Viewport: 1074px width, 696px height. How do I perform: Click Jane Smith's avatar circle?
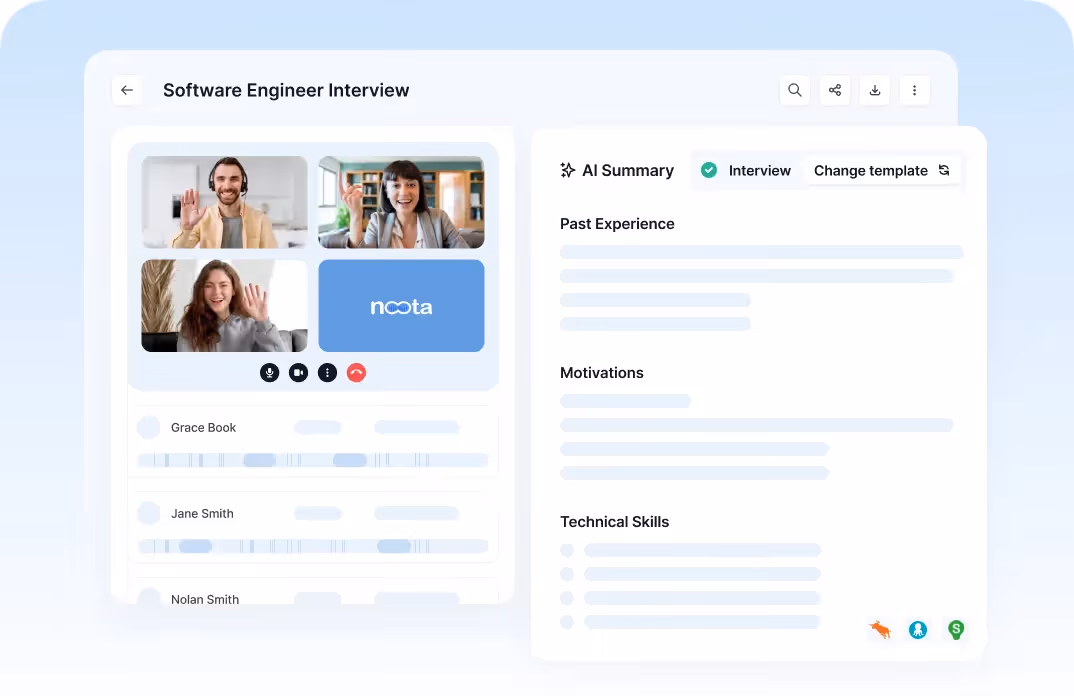point(149,513)
